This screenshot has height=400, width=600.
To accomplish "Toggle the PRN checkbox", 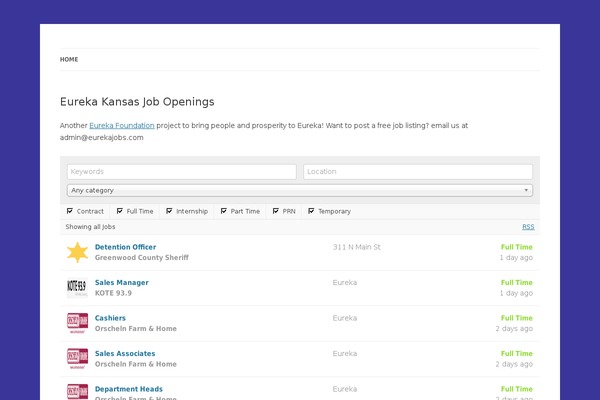I will [x=275, y=211].
